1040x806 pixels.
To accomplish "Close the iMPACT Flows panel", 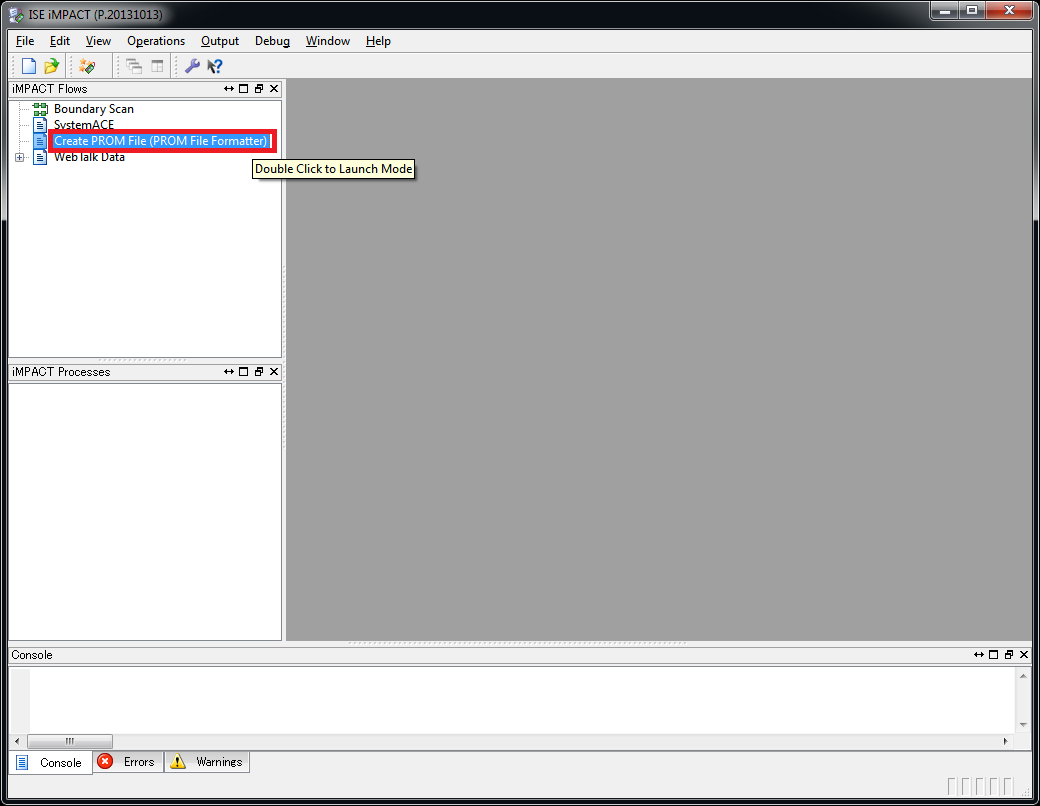I will tap(274, 89).
